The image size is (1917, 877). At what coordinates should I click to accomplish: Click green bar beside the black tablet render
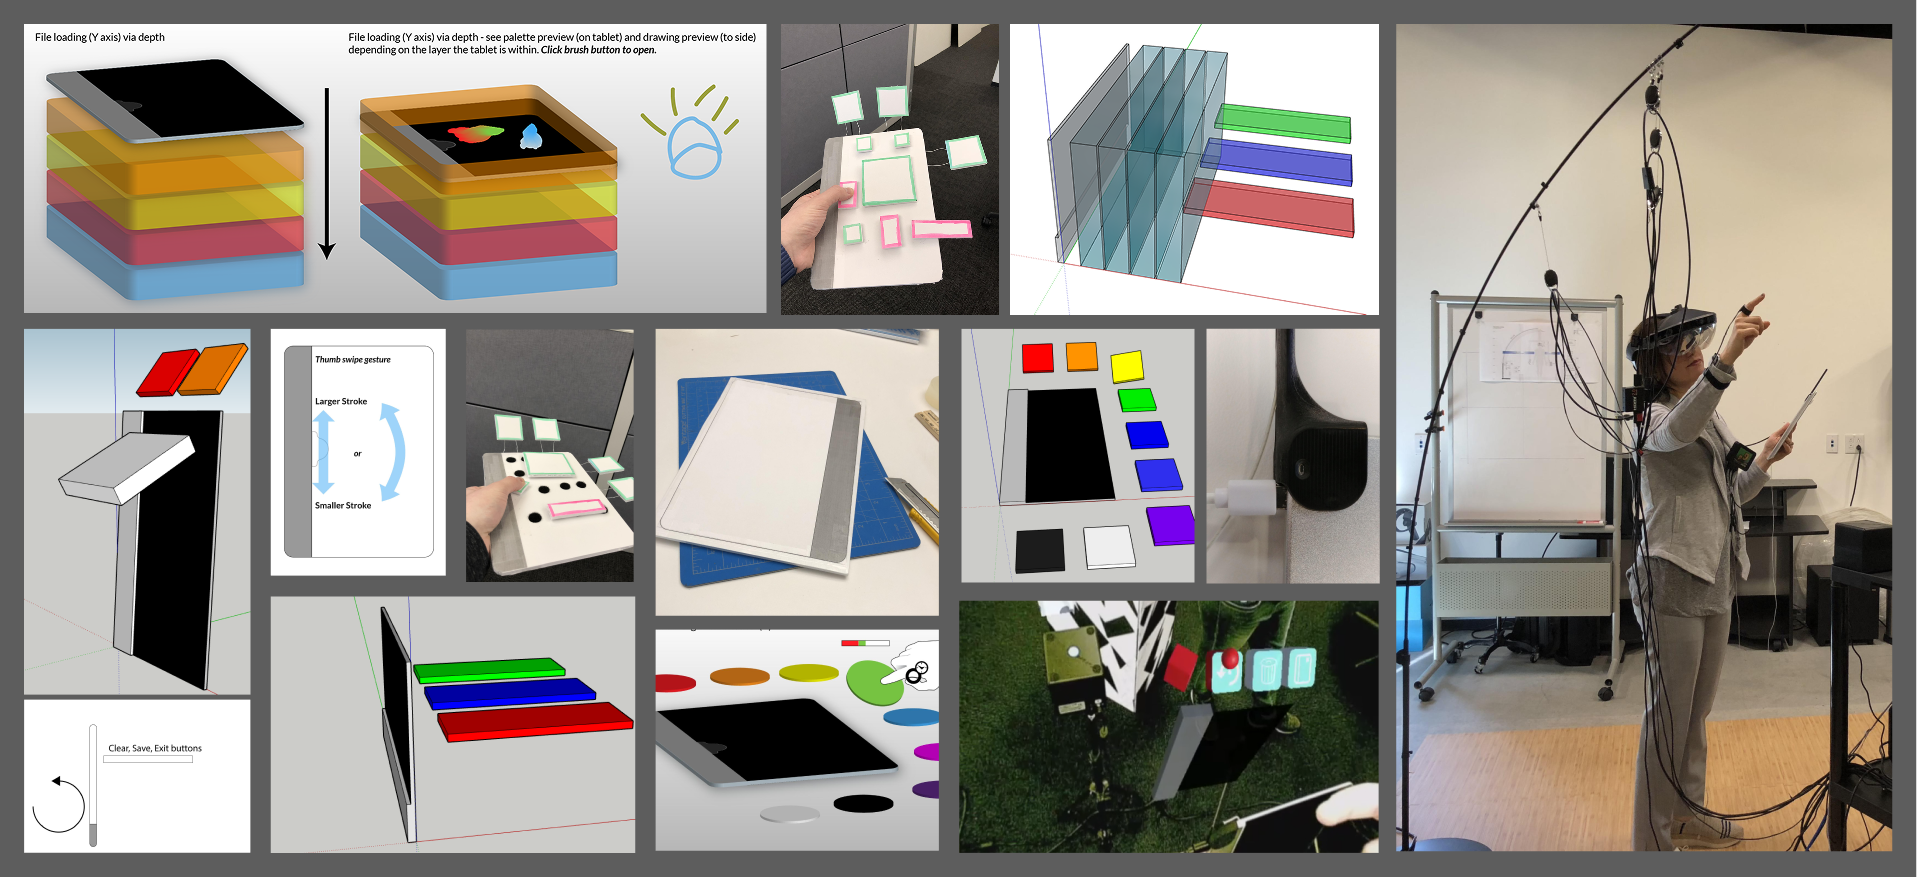click(489, 670)
